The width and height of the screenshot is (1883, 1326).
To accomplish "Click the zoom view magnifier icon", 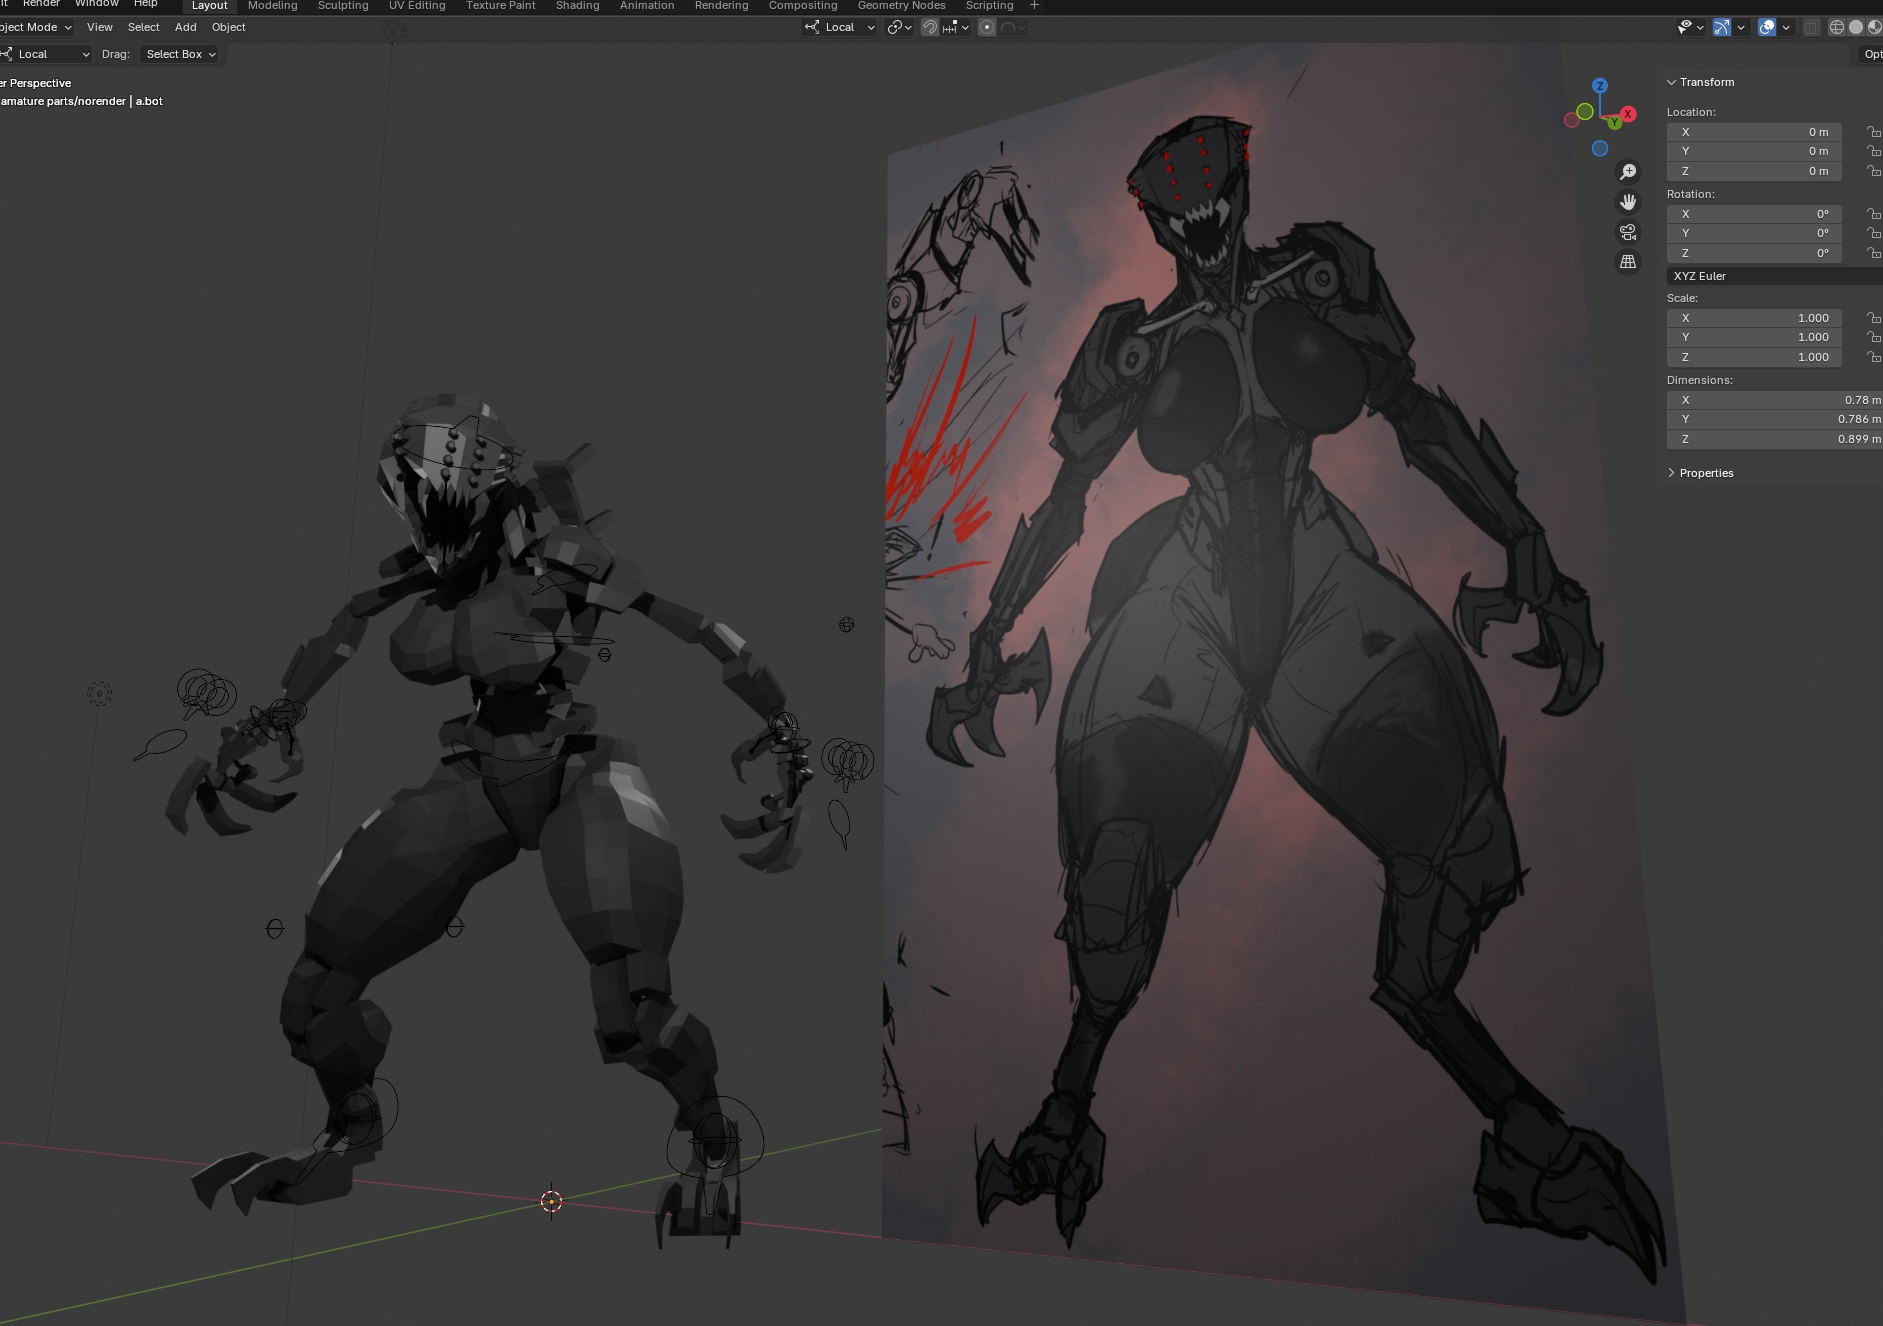I will point(1628,172).
